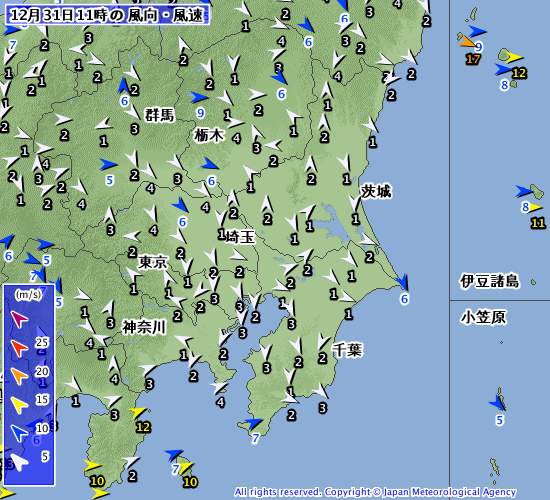Image resolution: width=550 pixels, height=500 pixels.
Task: Click the 埼玉 prefecture label
Action: point(240,237)
